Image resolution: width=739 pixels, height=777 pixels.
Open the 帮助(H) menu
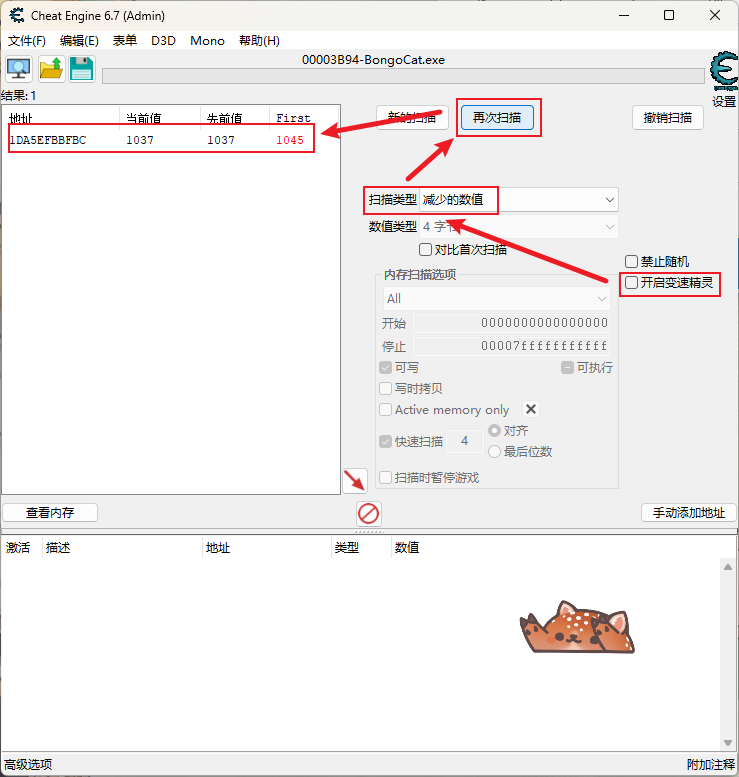coord(259,41)
